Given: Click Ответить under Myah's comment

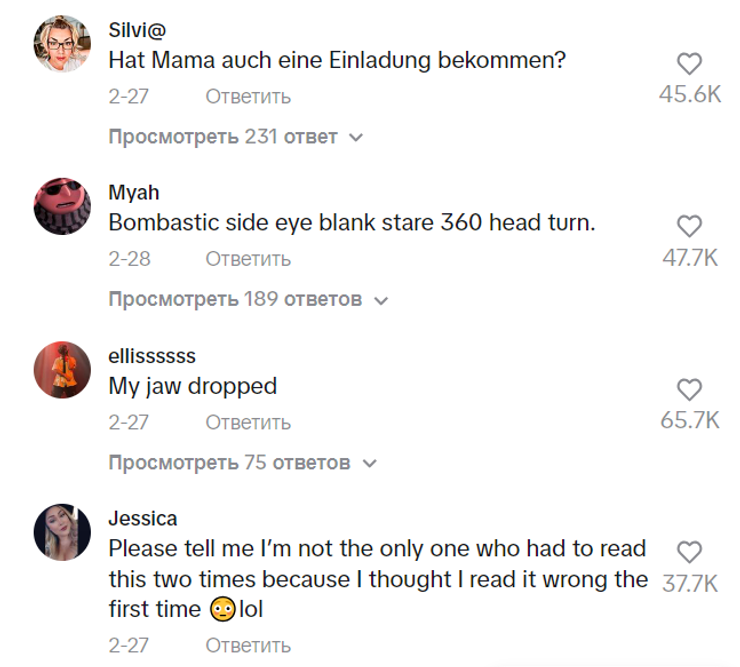Looking at the screenshot, I should [248, 259].
